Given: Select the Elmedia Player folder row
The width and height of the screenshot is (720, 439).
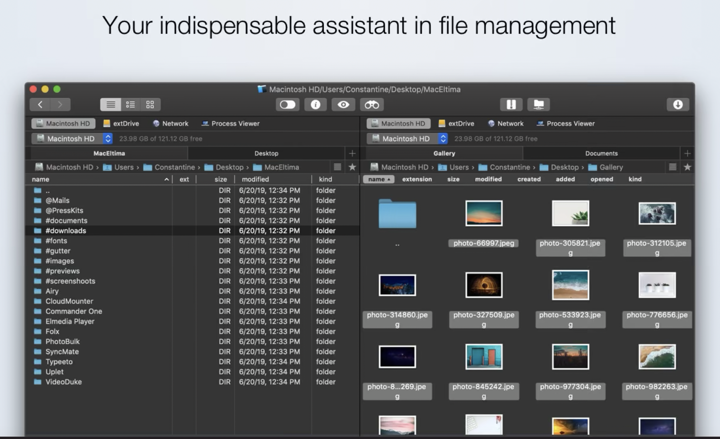Looking at the screenshot, I should tap(193, 321).
